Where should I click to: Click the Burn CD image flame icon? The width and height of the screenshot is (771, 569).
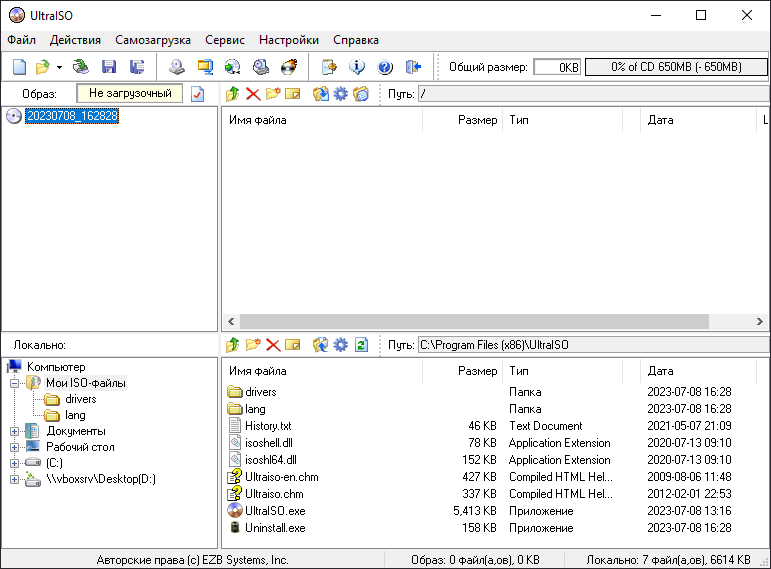(289, 67)
